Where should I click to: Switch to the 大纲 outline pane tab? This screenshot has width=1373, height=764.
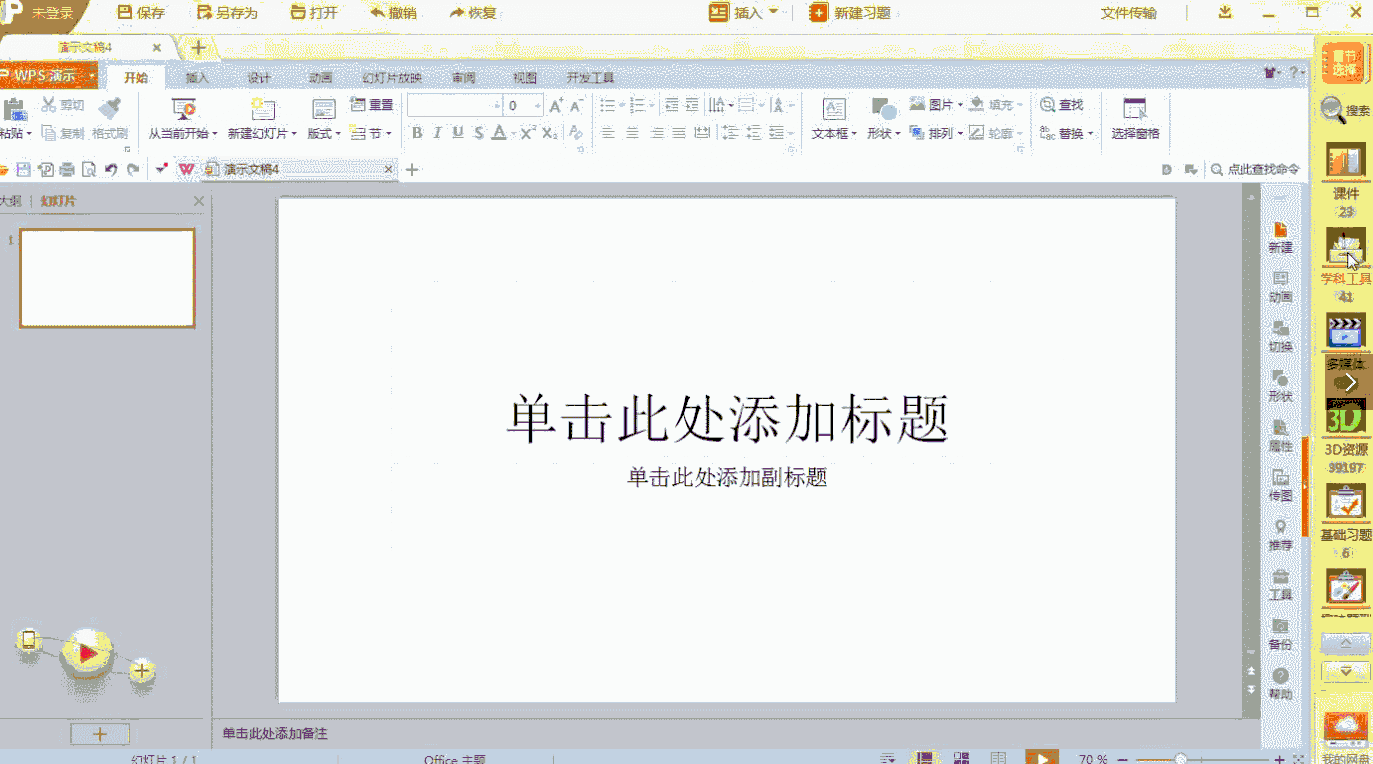[x=10, y=201]
